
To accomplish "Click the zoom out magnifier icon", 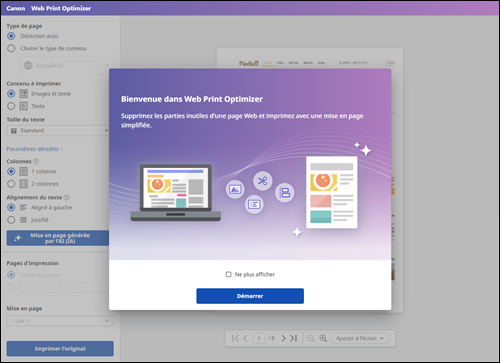I will click(311, 338).
